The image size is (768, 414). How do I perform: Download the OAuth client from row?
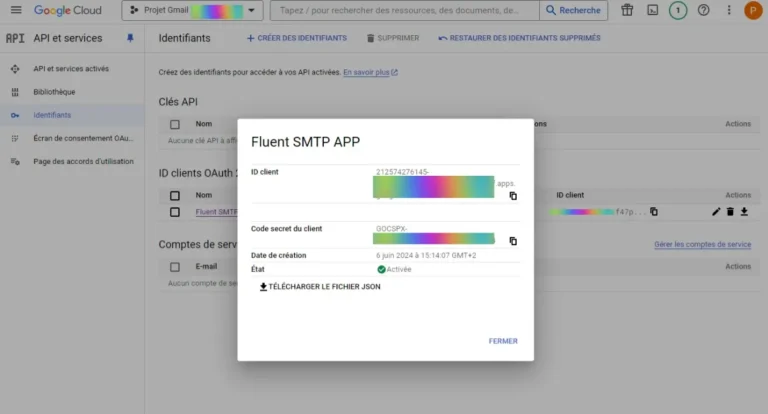click(744, 212)
